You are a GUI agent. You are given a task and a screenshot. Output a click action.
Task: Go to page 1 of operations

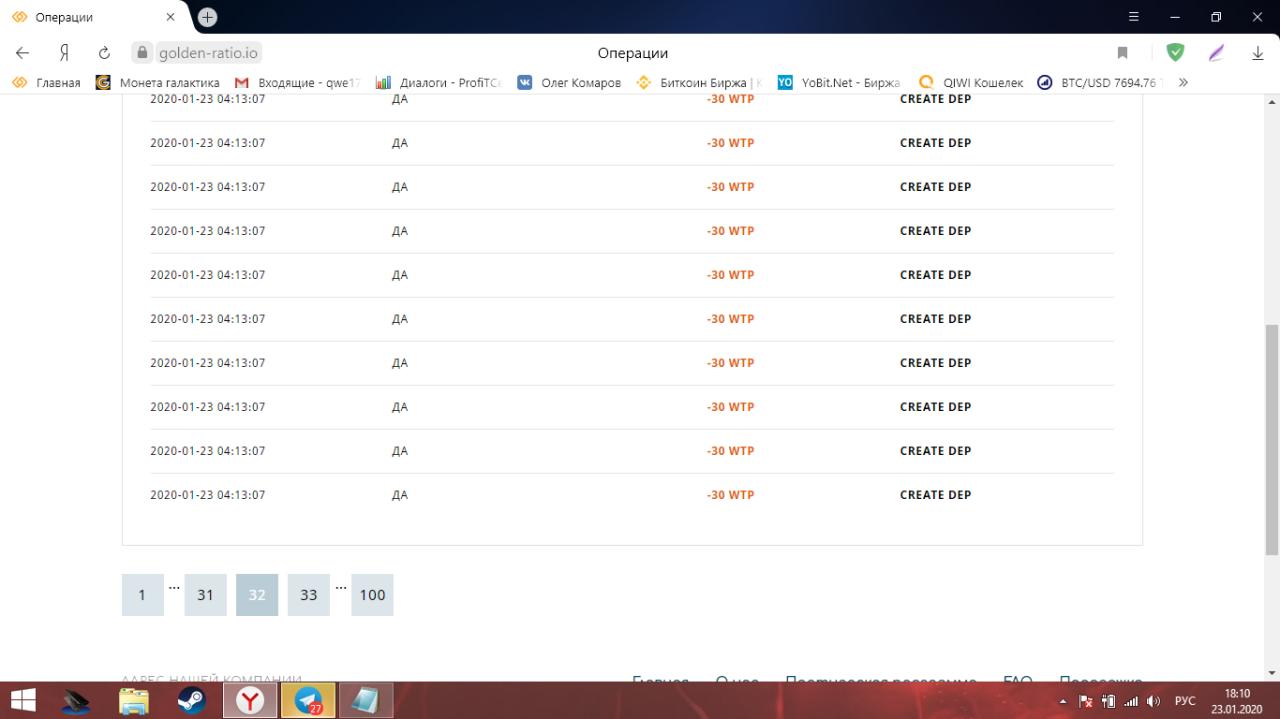tap(142, 595)
